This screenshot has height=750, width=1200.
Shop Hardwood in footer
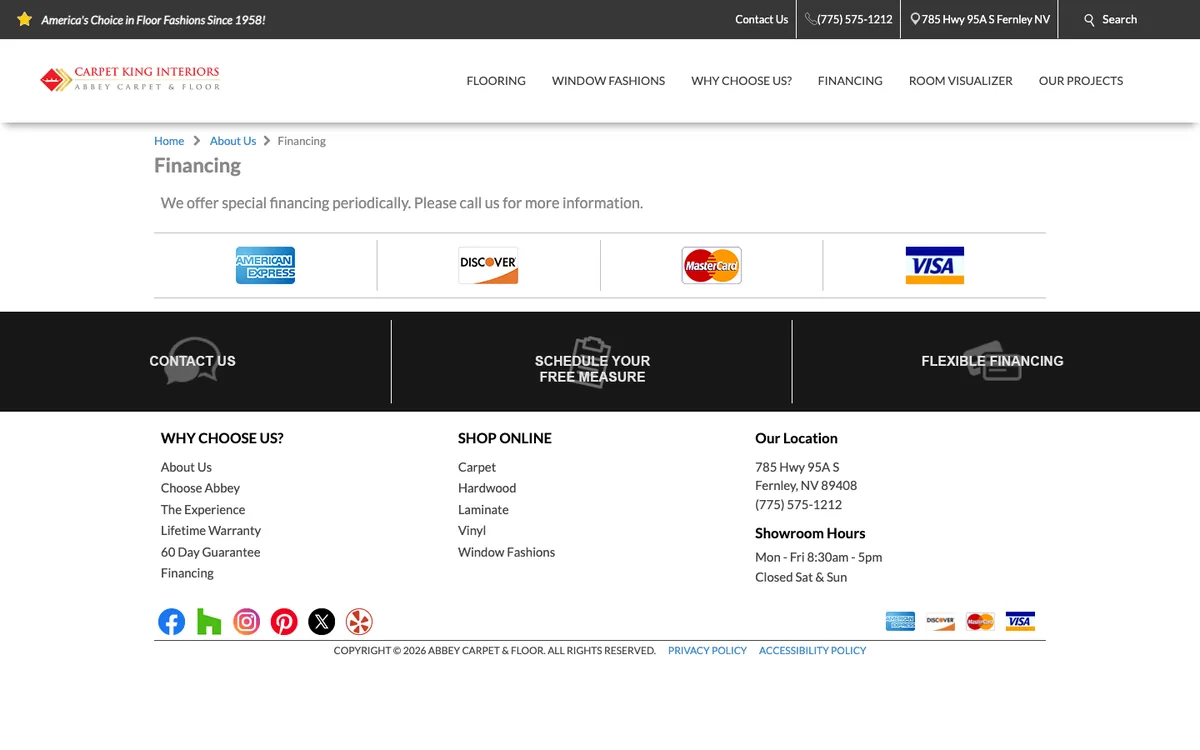(x=487, y=488)
